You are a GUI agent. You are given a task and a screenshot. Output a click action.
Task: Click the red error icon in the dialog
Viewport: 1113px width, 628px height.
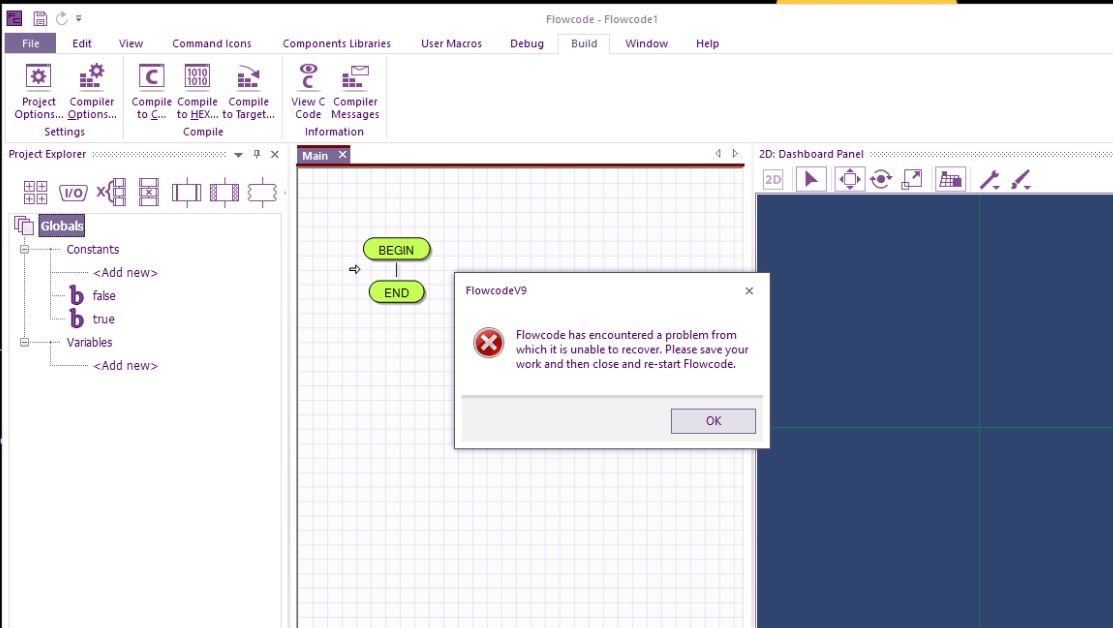click(488, 343)
